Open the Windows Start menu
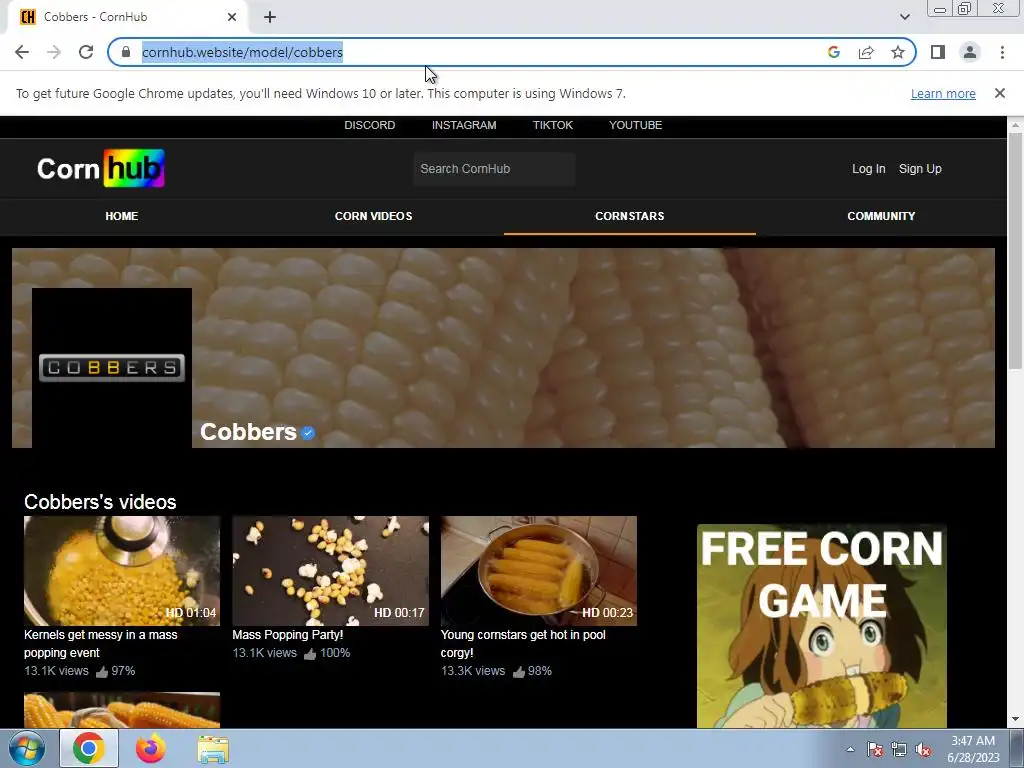Screen dimensions: 1024x768 [x=26, y=748]
